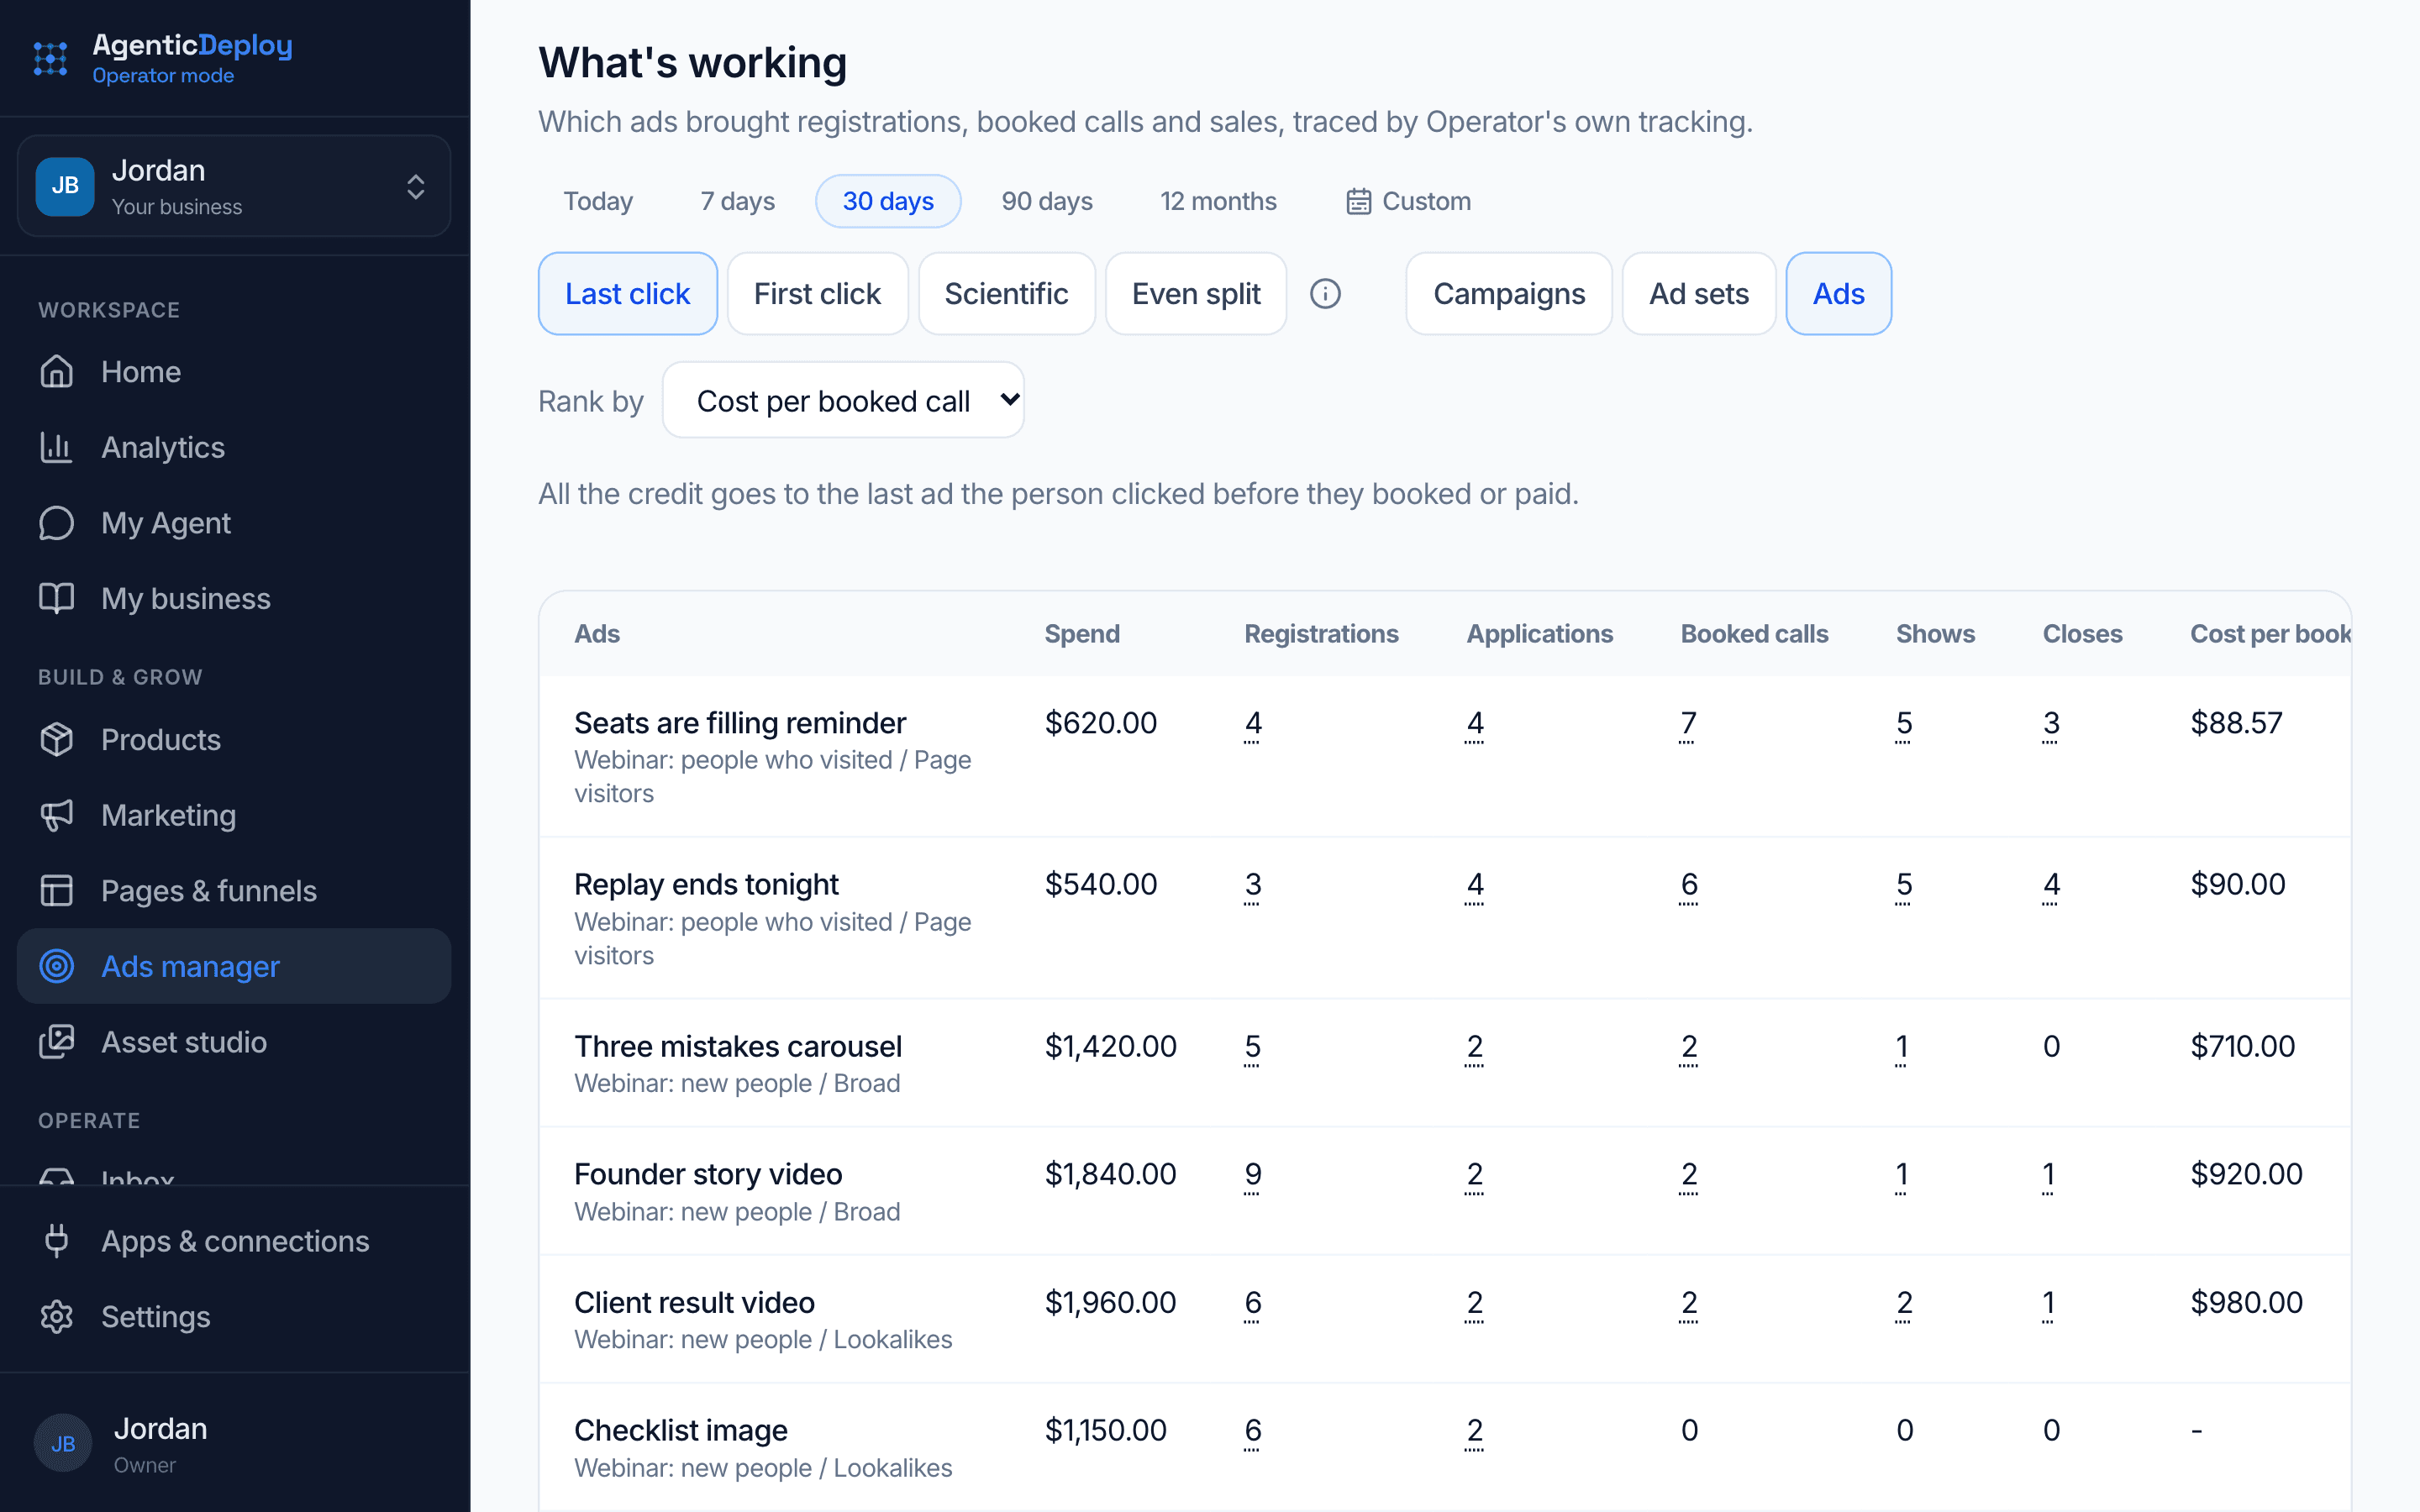The height and width of the screenshot is (1512, 2420).
Task: Click the Marketing megaphone icon
Action: coord(57,815)
